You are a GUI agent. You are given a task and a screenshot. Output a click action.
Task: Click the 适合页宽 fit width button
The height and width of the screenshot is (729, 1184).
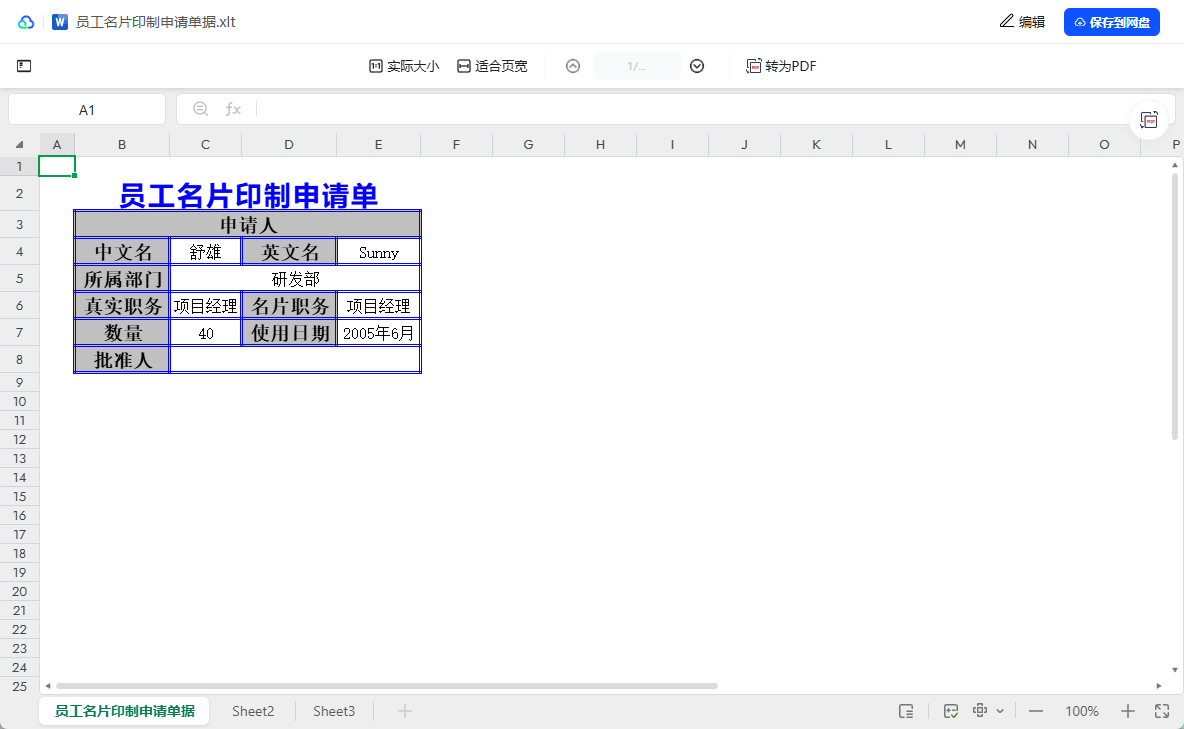click(x=492, y=66)
